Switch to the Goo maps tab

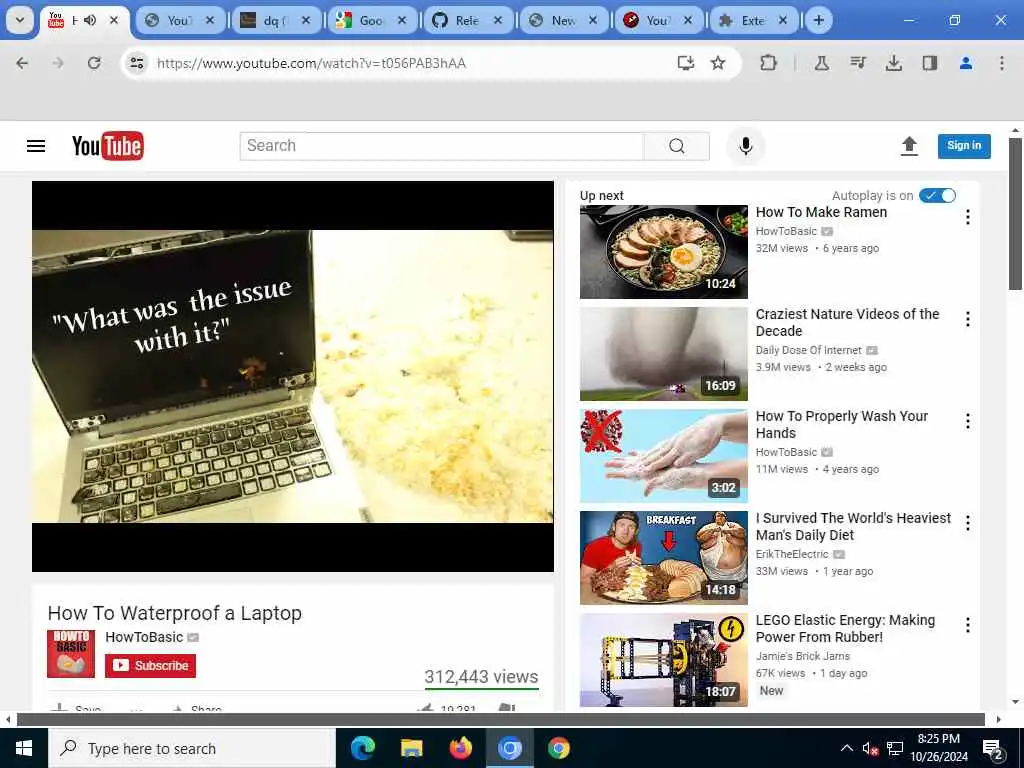(x=372, y=20)
